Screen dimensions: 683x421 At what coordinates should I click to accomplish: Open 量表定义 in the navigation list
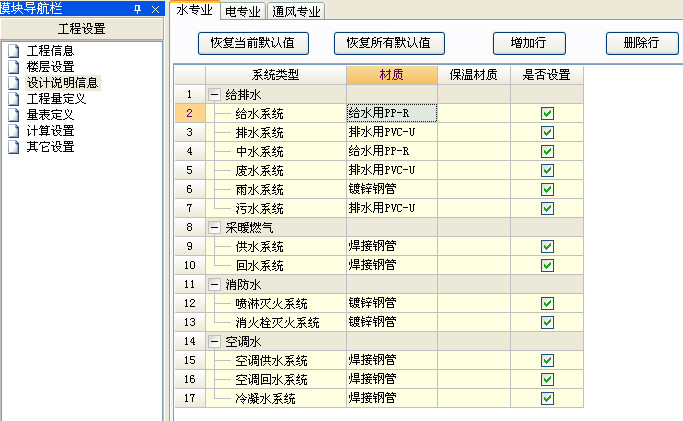point(51,115)
